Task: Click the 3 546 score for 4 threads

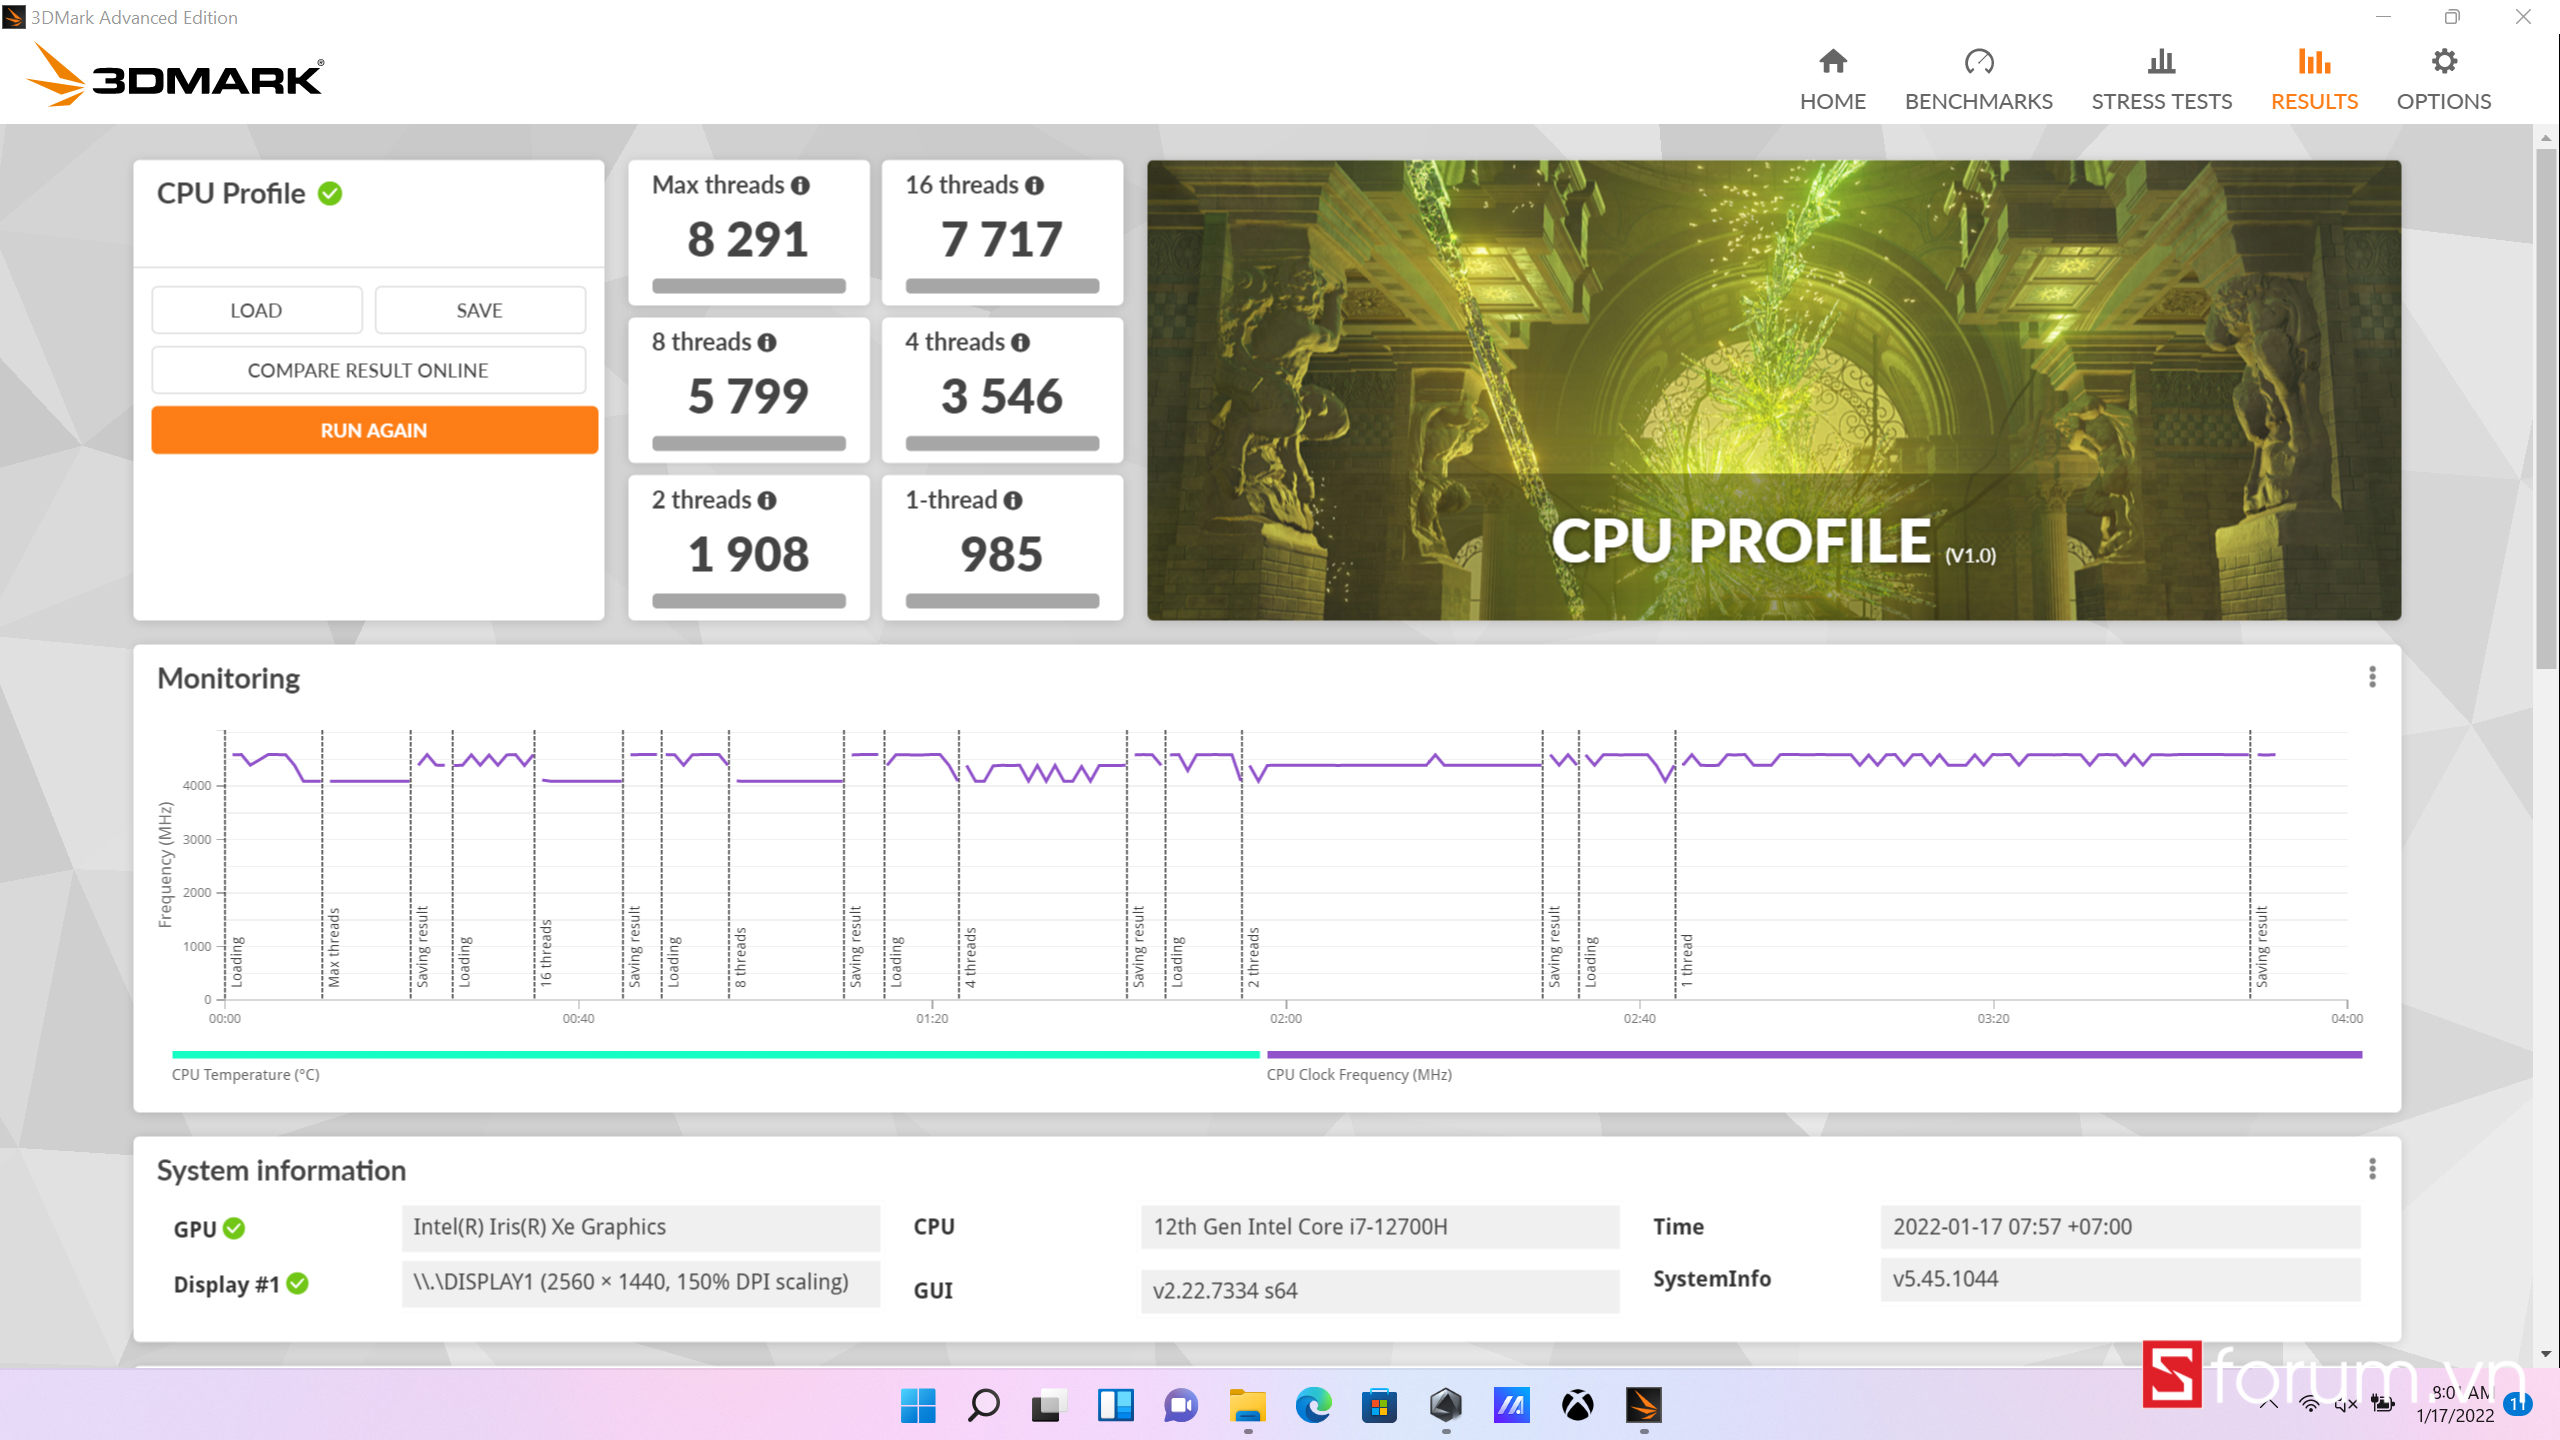Action: coord(1002,397)
